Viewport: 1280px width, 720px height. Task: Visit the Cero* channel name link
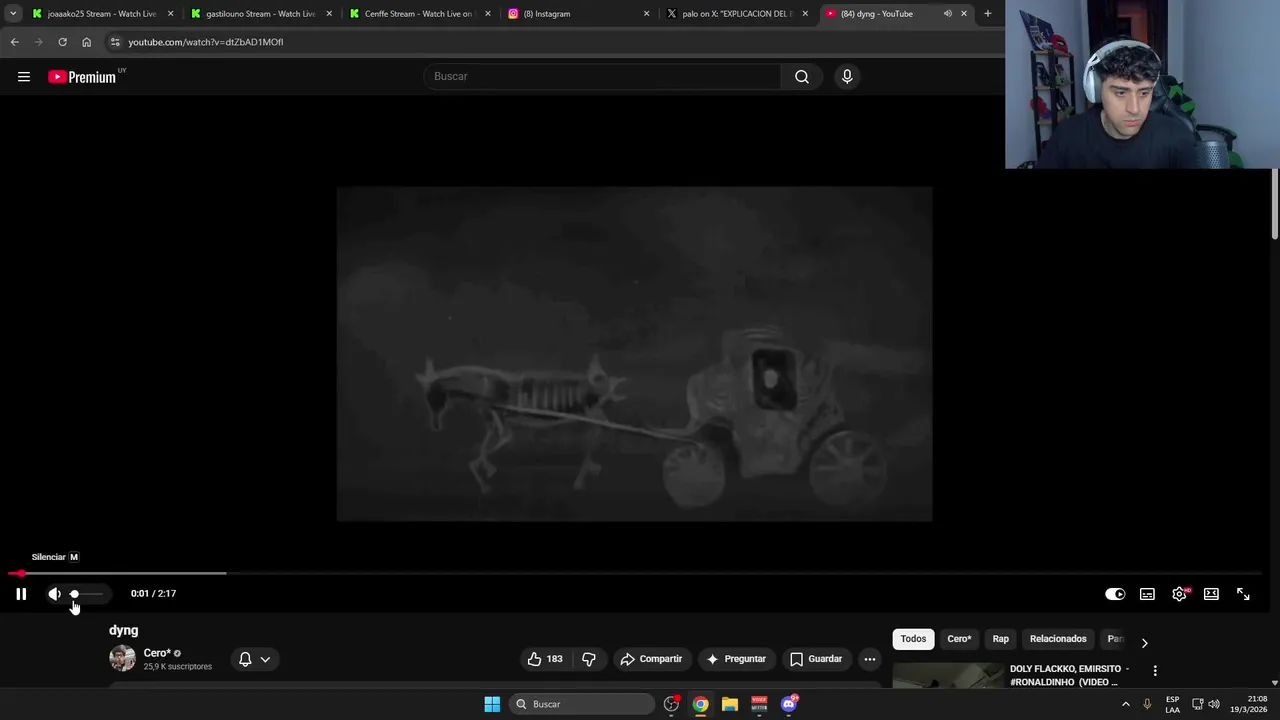[157, 653]
